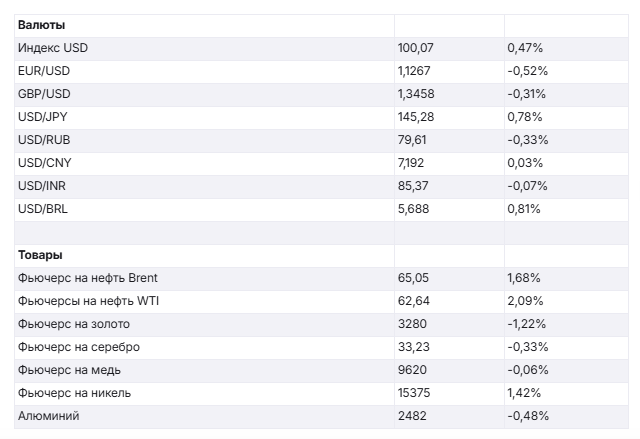
Task: Click the Товары section header
Action: (40, 255)
